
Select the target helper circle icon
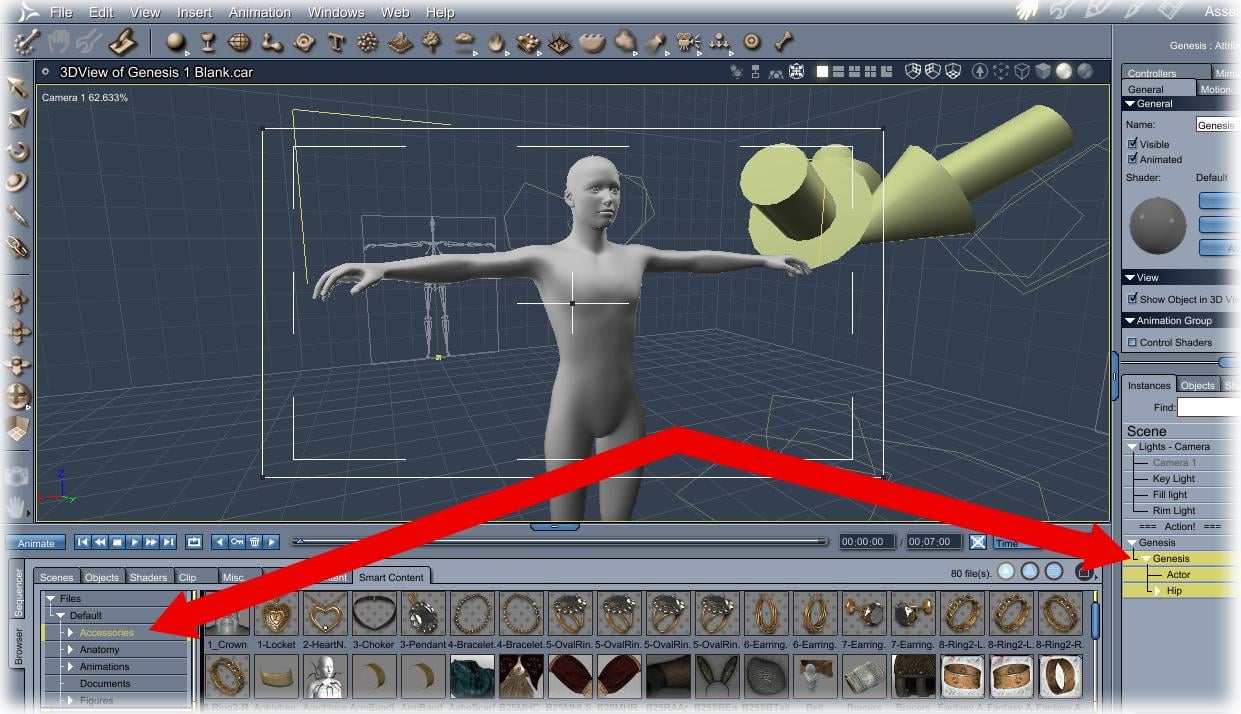752,42
